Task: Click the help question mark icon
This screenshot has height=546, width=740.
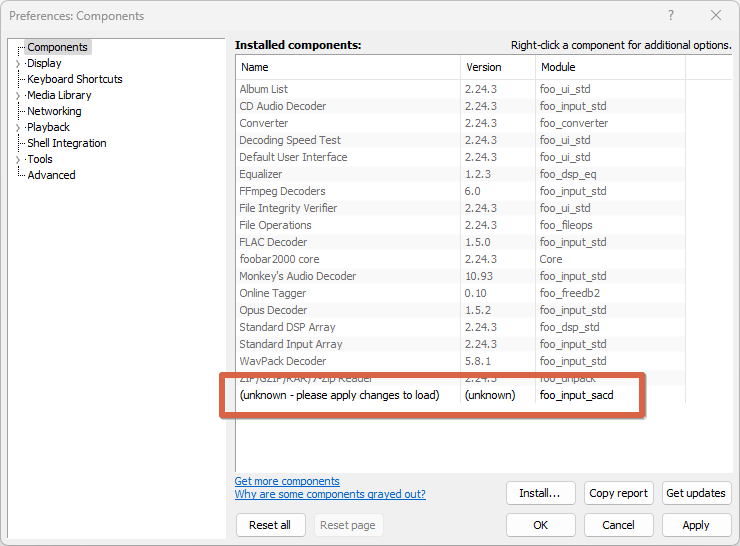Action: [x=671, y=15]
